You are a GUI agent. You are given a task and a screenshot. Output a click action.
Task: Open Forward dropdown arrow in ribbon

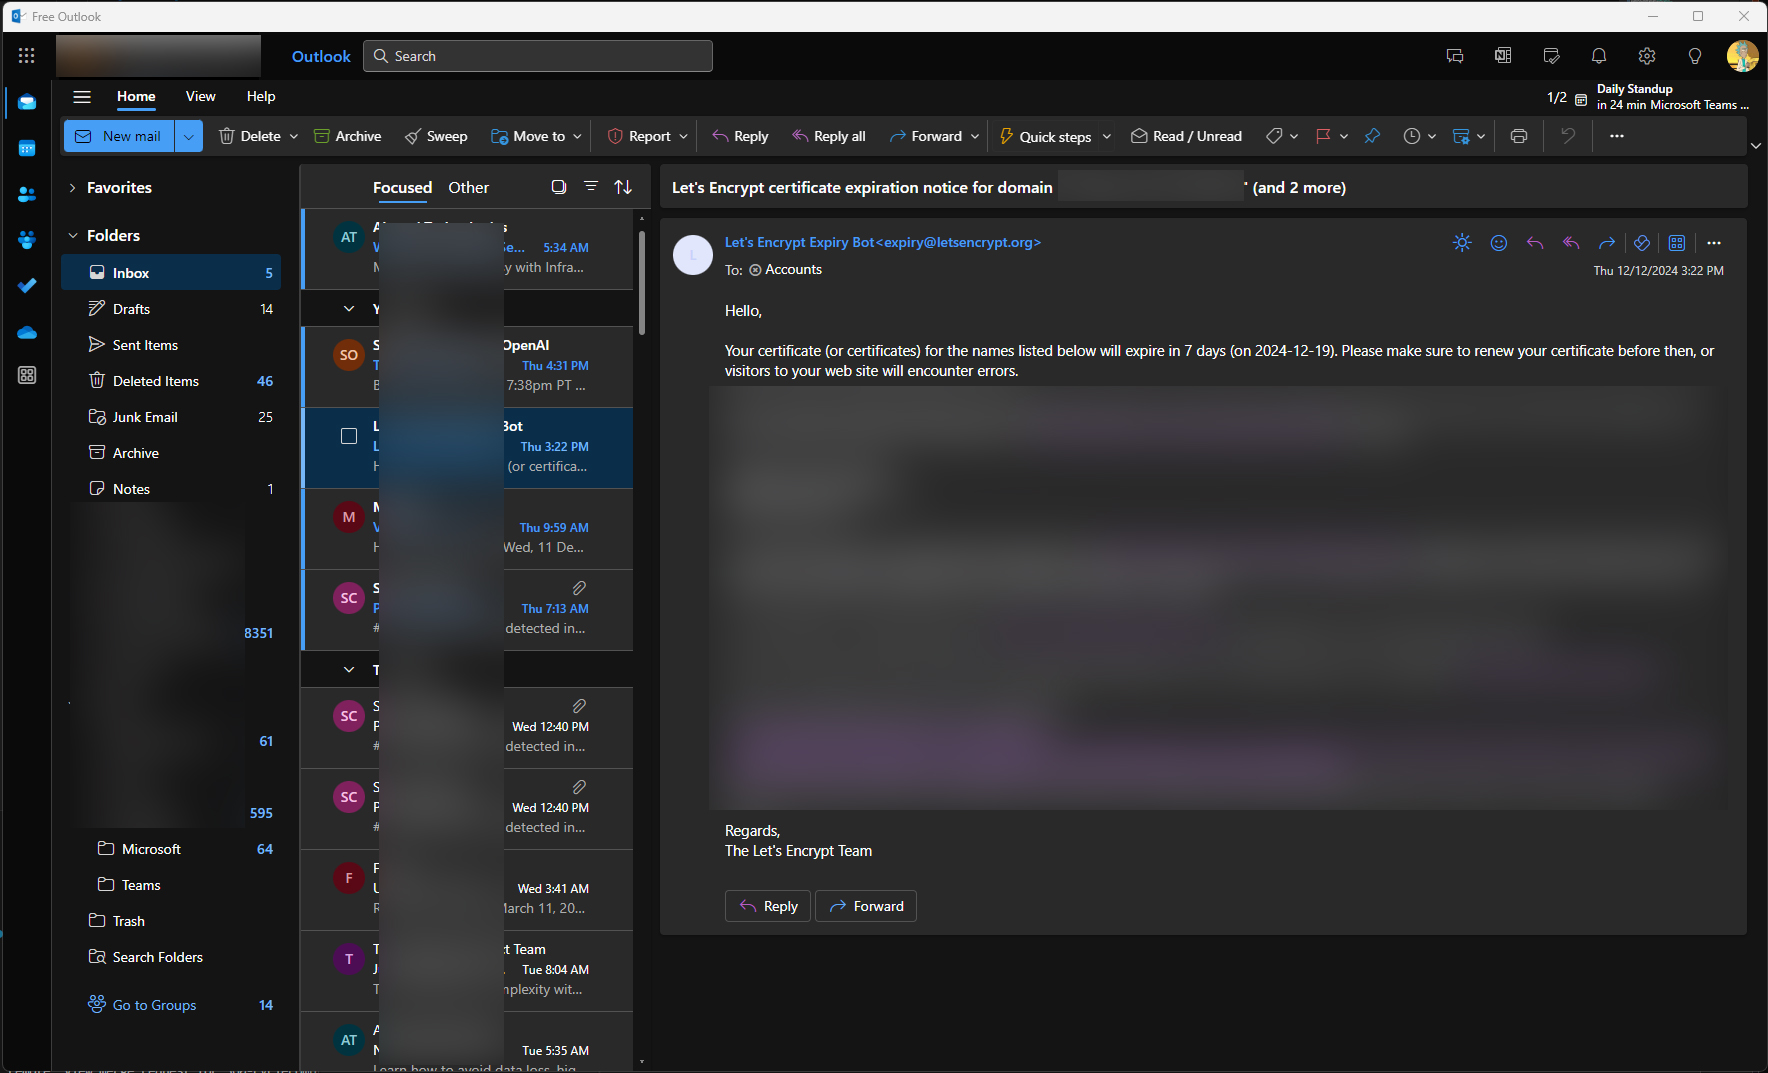coord(975,136)
